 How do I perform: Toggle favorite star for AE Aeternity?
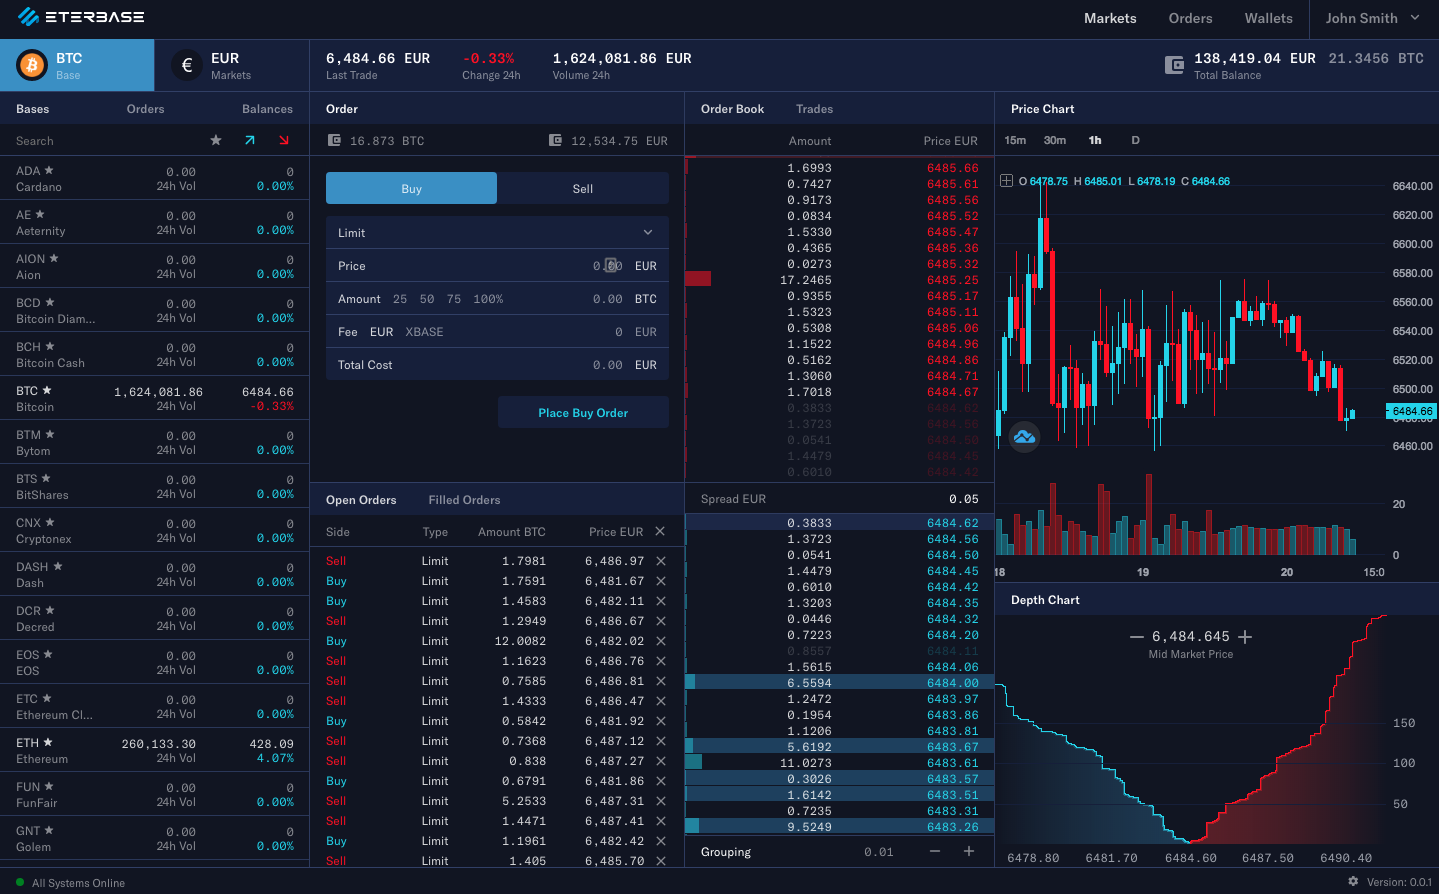point(40,214)
